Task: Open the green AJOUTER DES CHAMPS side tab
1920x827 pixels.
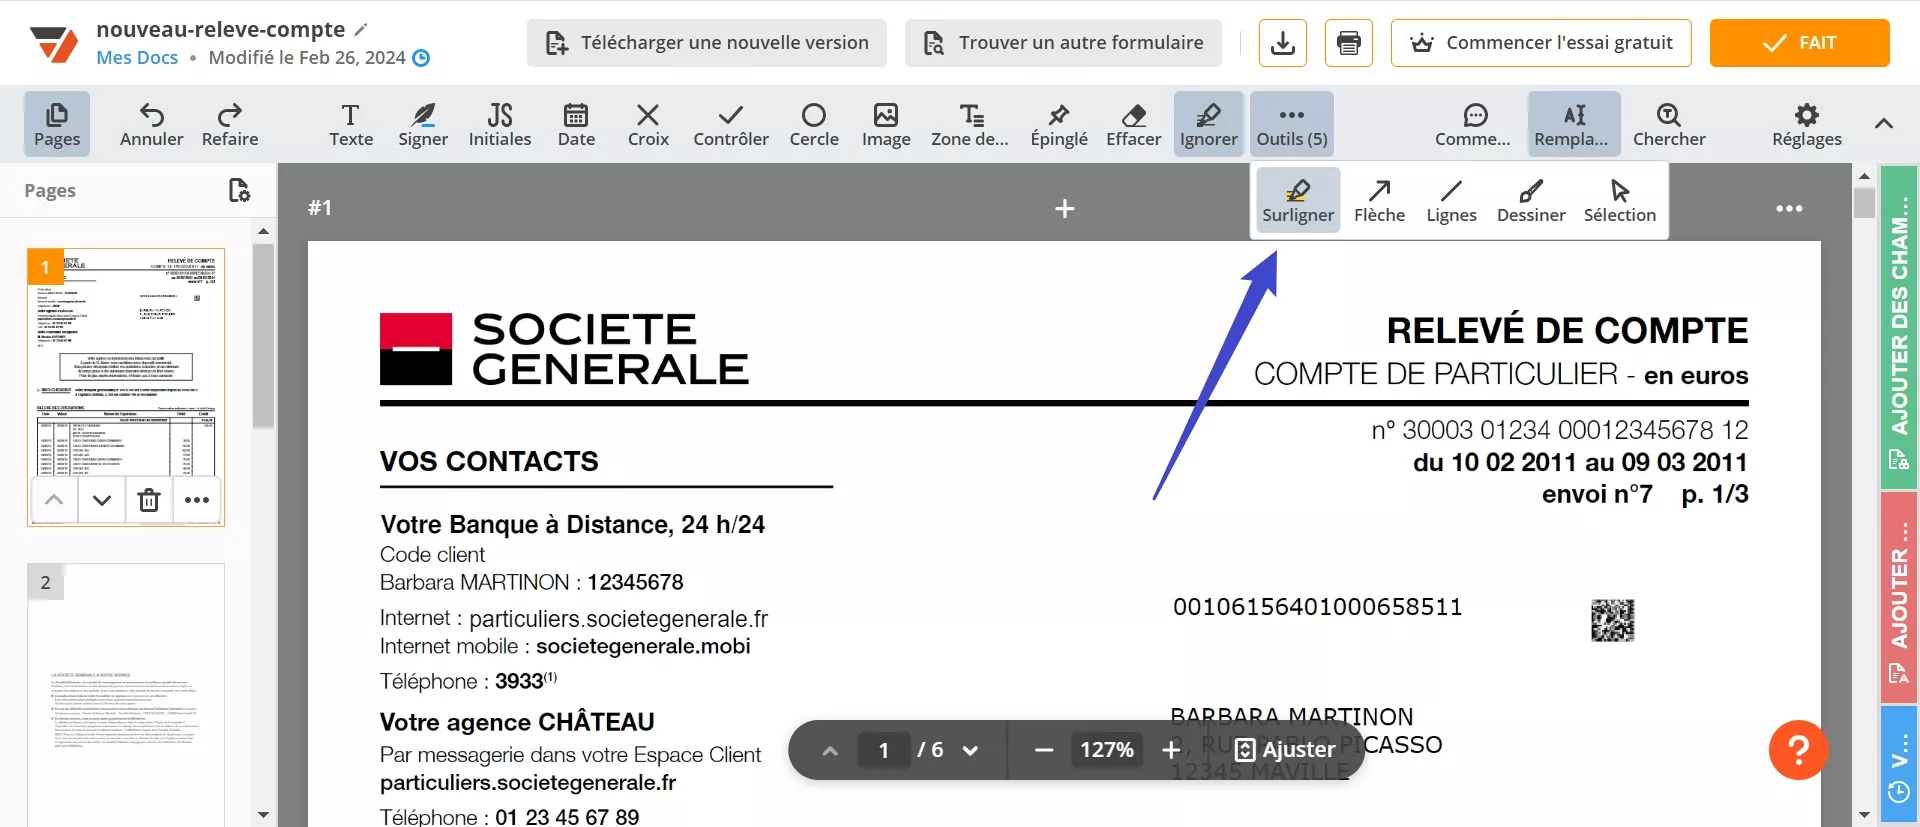Action: [x=1898, y=326]
